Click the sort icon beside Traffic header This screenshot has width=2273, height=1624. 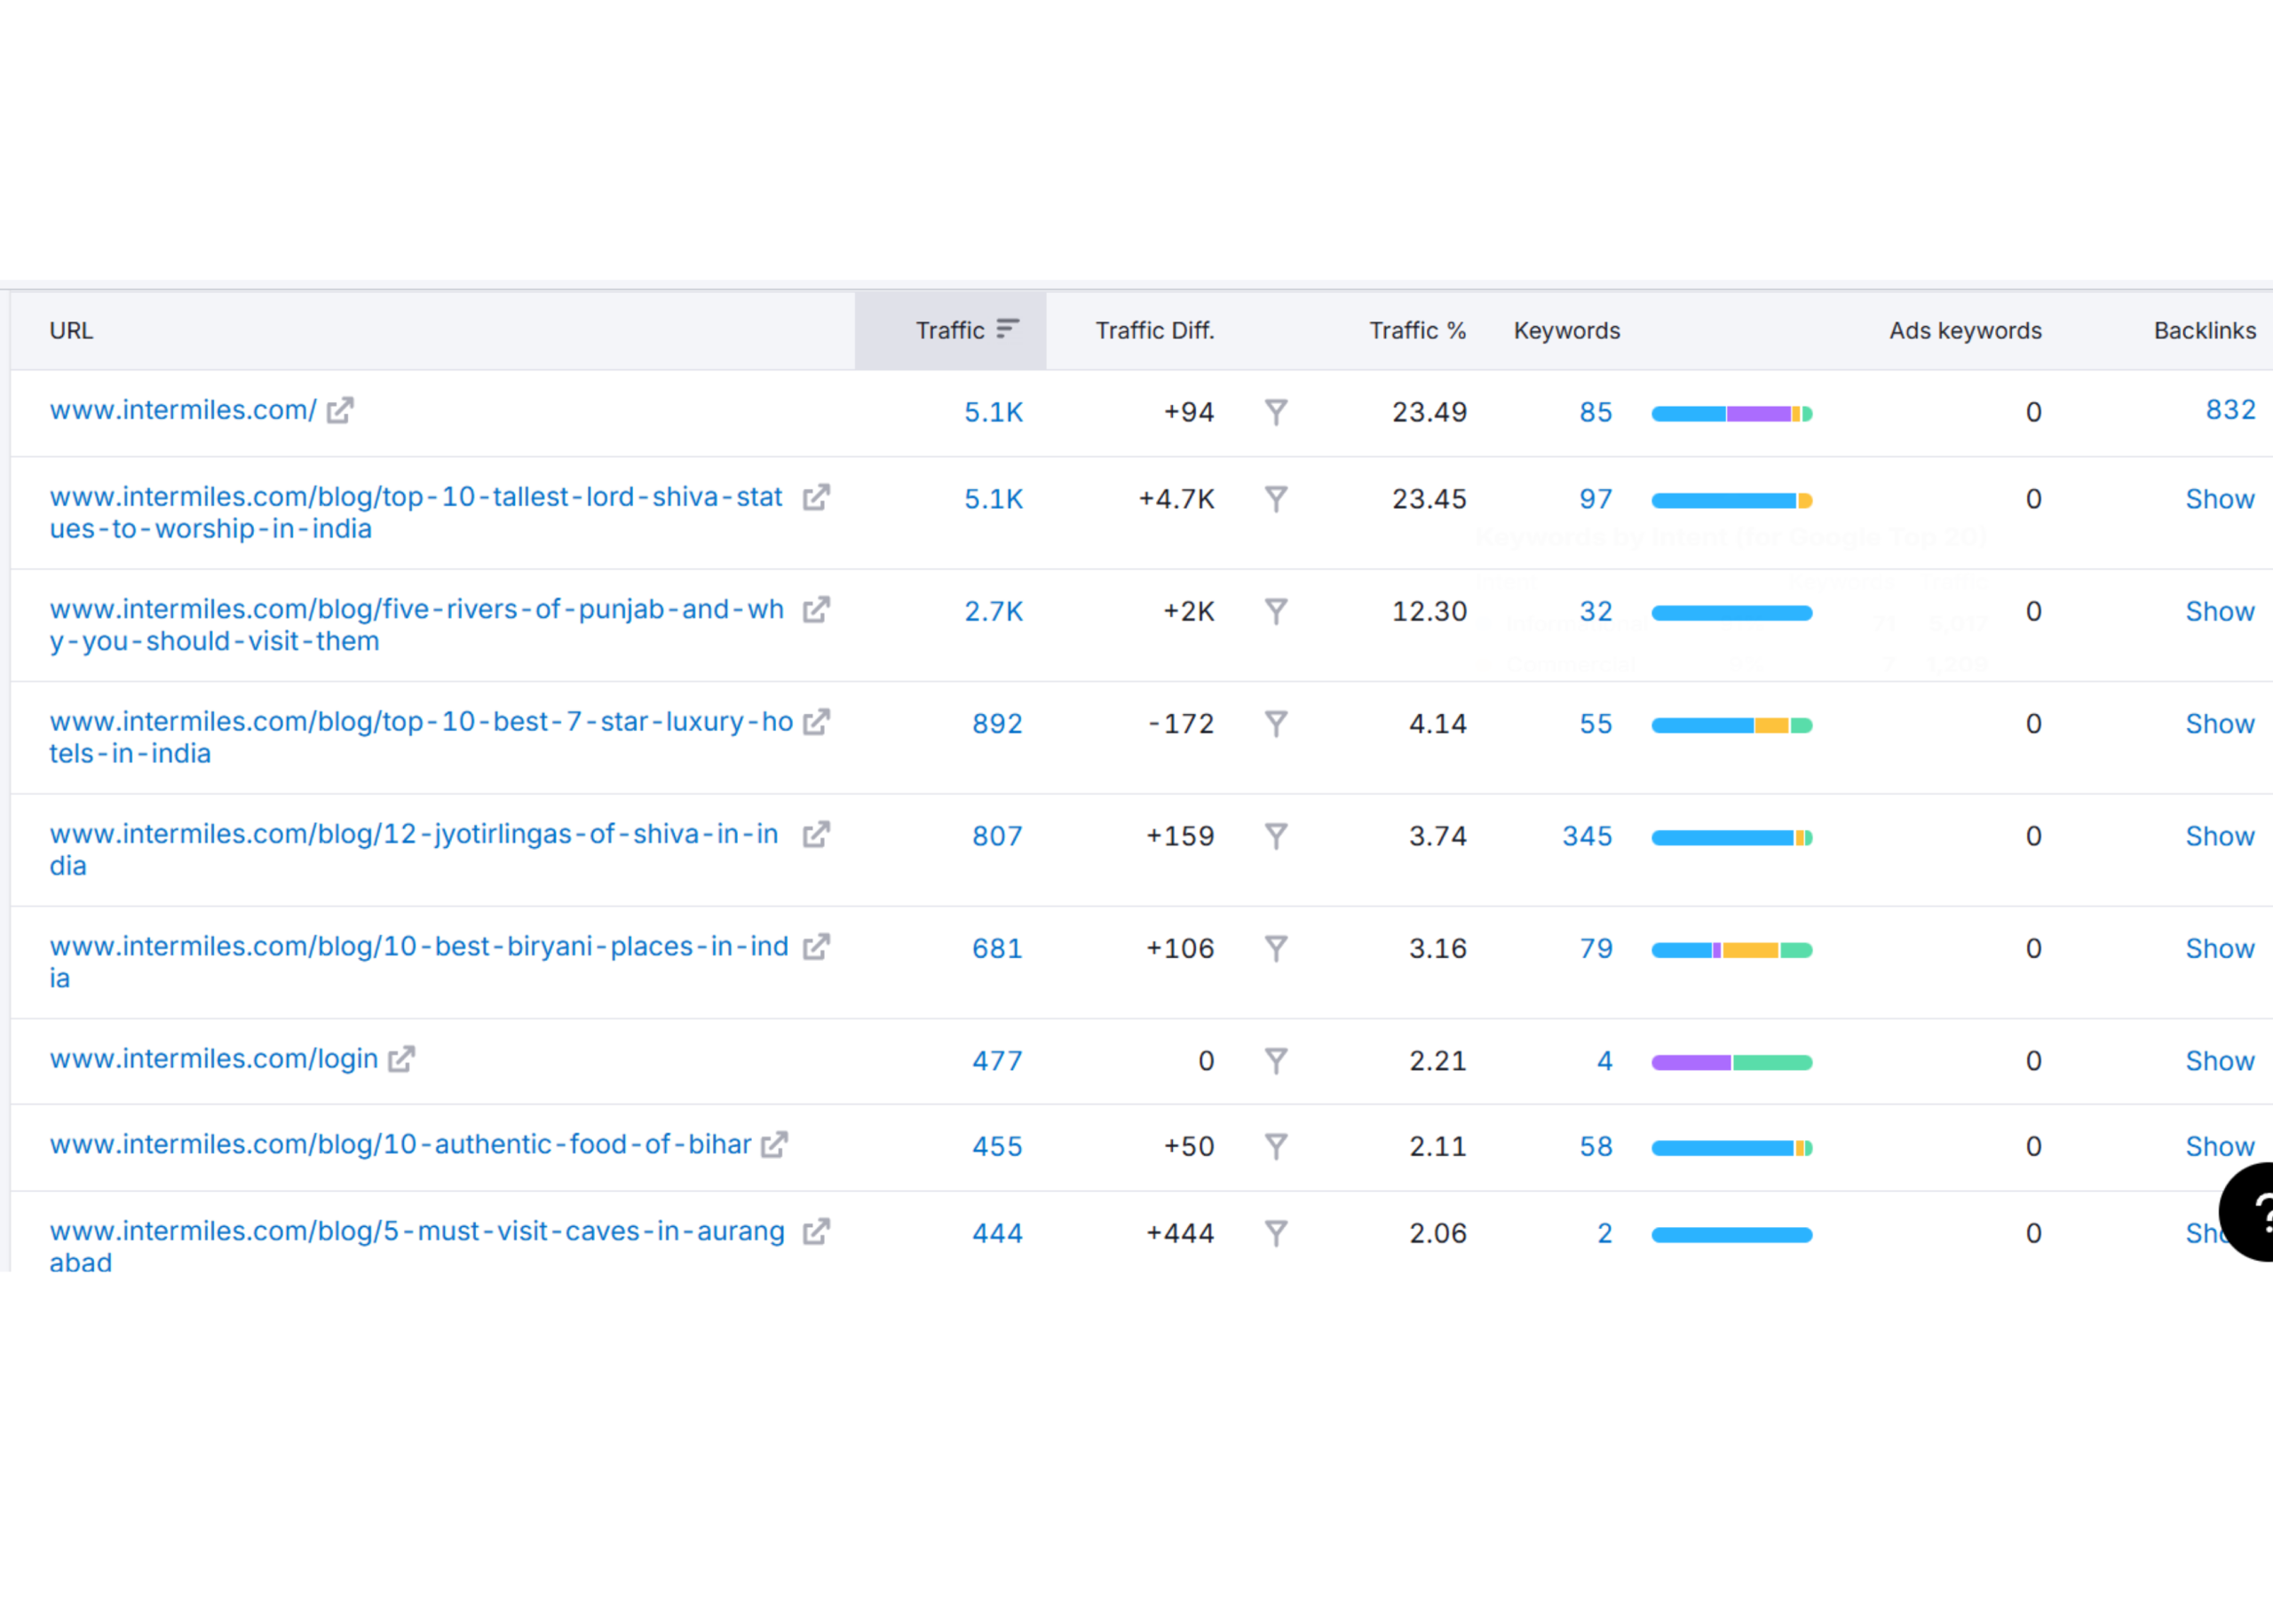click(x=1008, y=329)
